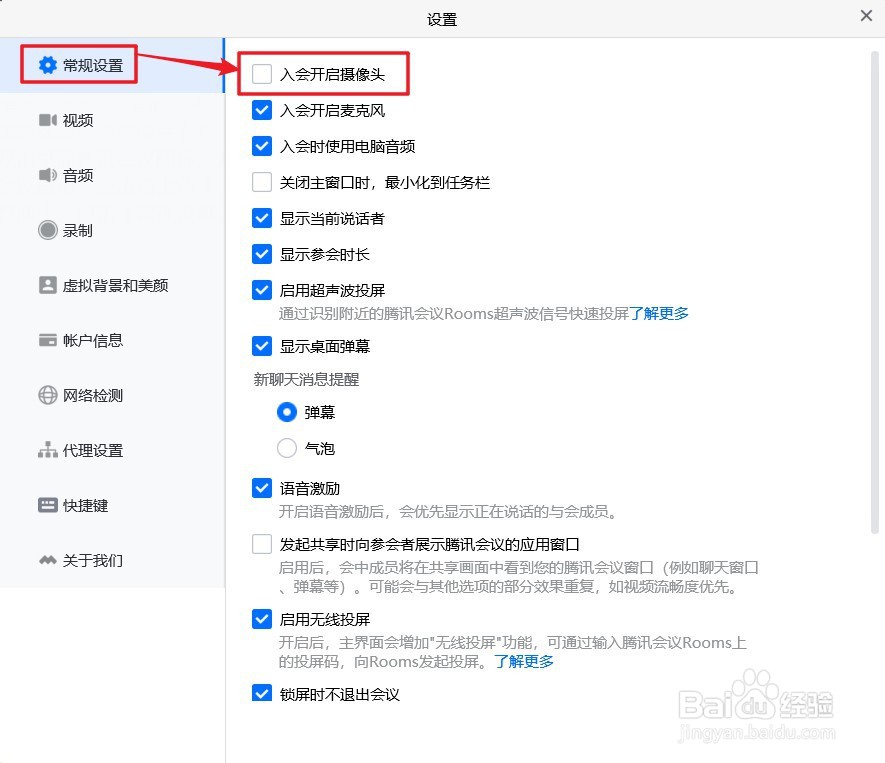Click the 开启语音激励后 description text
The height and width of the screenshot is (763, 885).
coord(449,512)
